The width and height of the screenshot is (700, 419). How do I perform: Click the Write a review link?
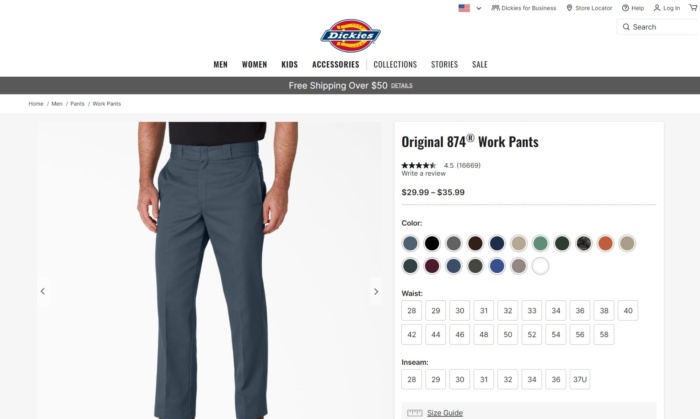[x=423, y=174]
